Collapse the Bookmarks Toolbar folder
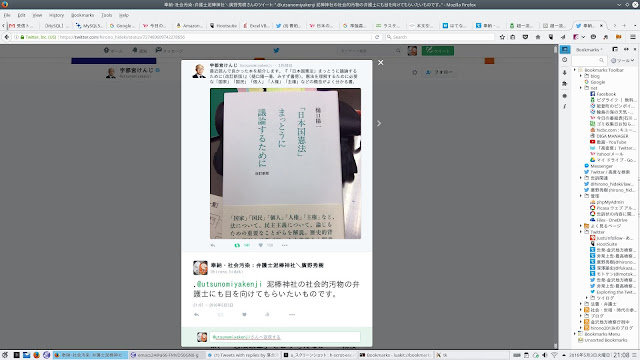The image size is (640, 360). pyautogui.click(x=575, y=70)
